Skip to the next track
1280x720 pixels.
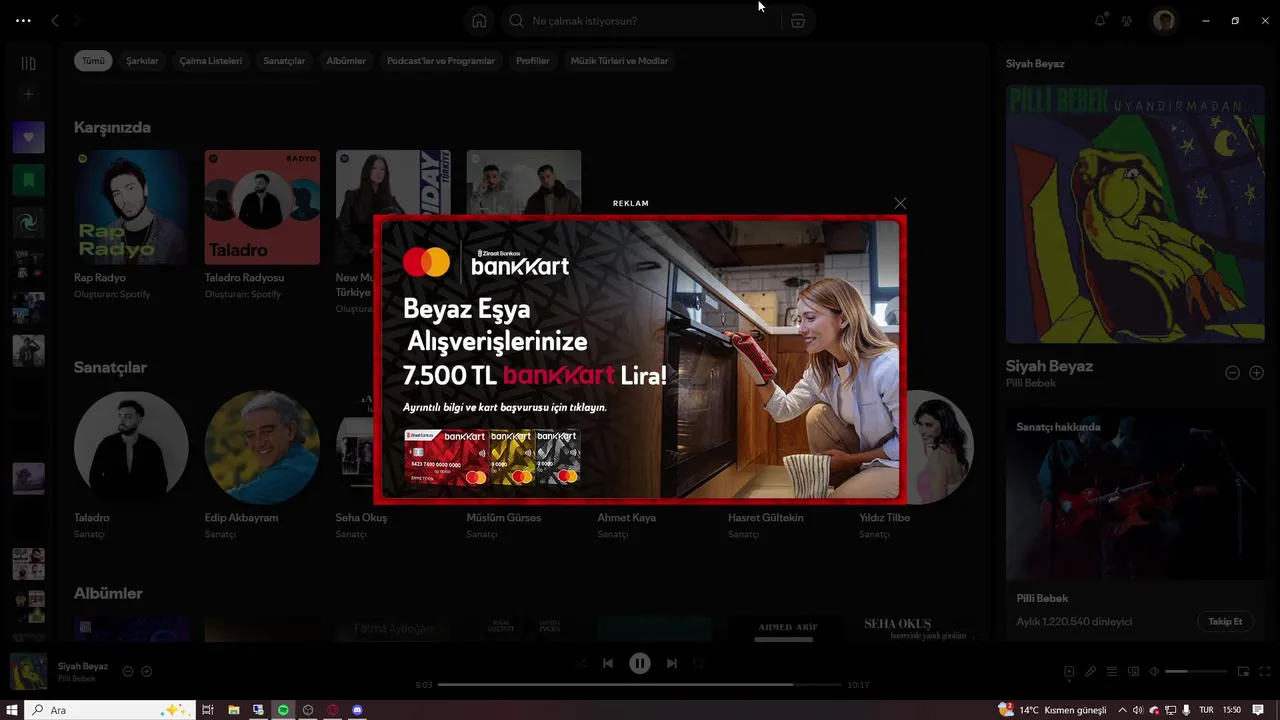click(x=672, y=663)
